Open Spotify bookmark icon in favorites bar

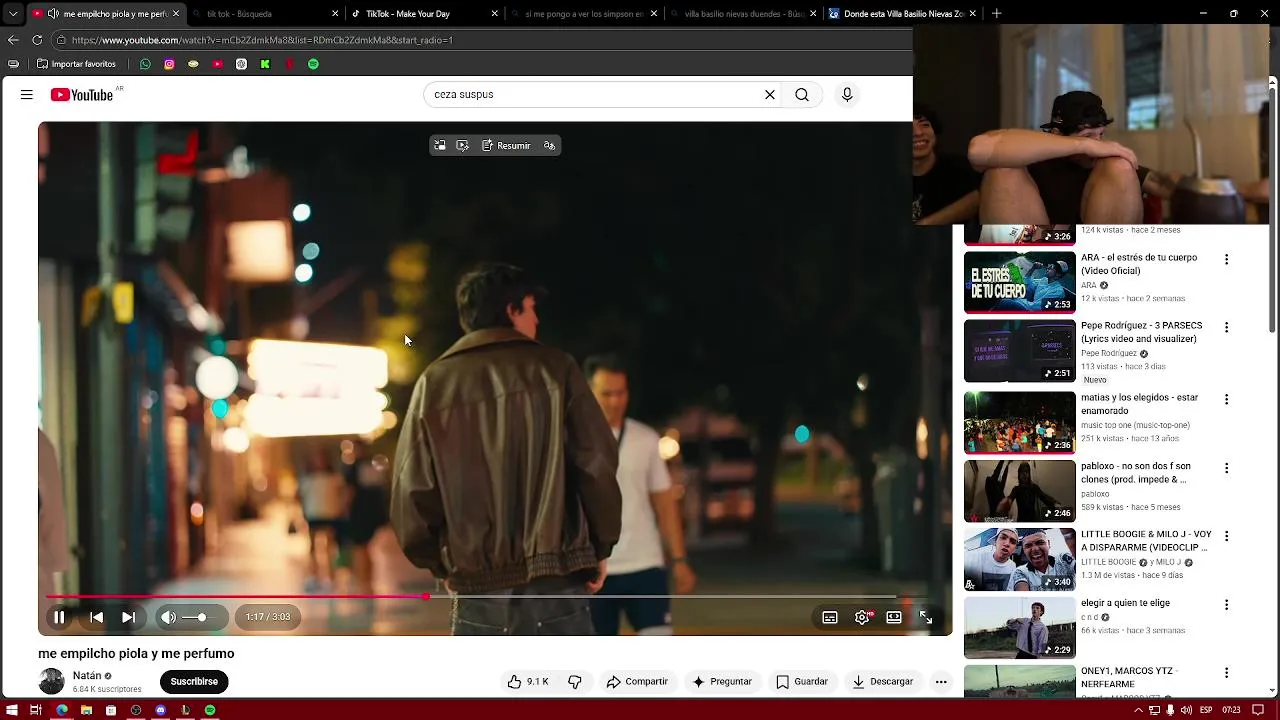click(x=313, y=64)
